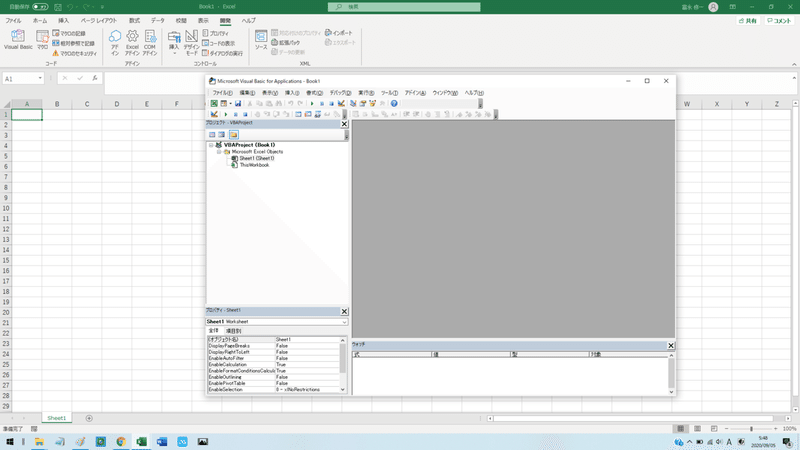
Task: Collapse Microsoft Excel Objects folder node
Action: click(x=219, y=152)
